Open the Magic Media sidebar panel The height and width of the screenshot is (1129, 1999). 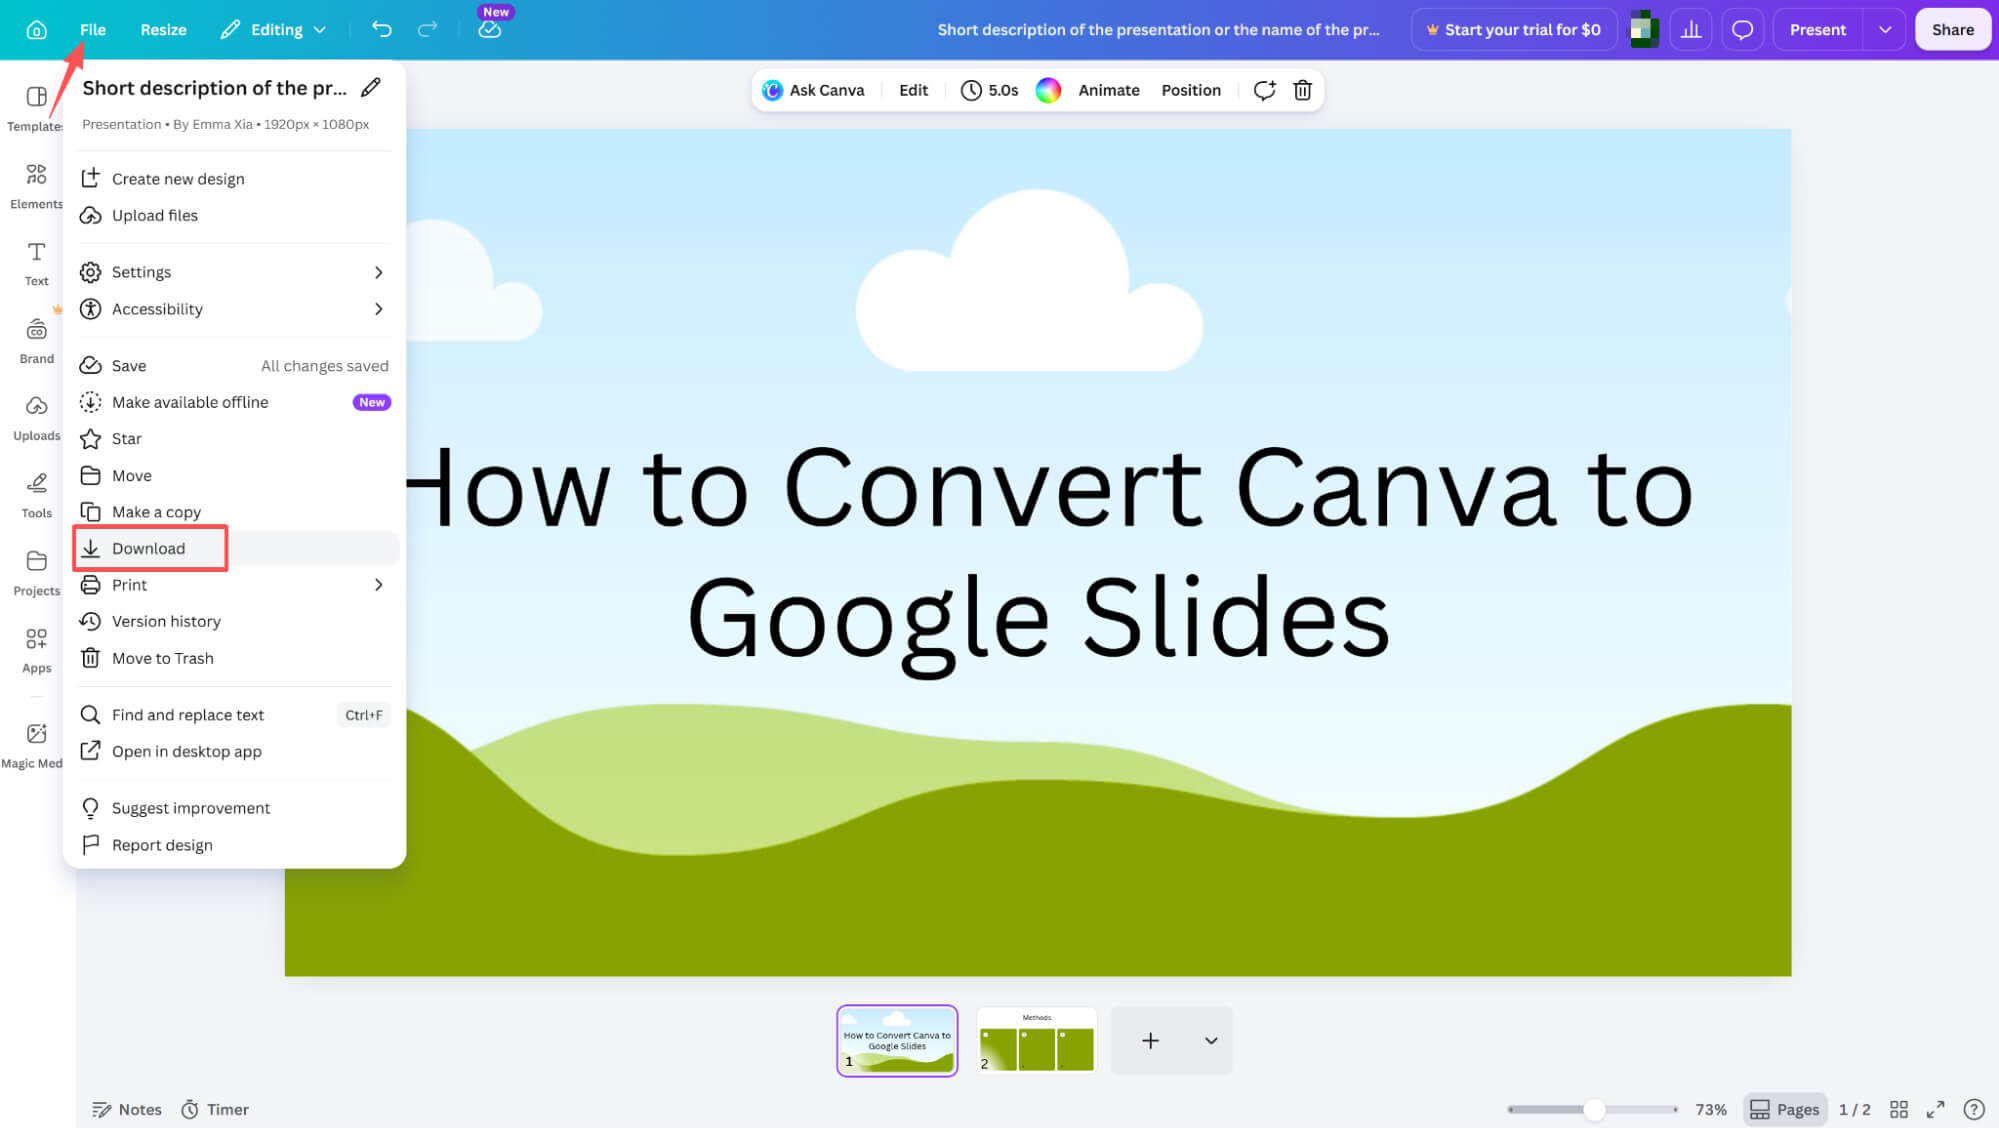click(36, 746)
